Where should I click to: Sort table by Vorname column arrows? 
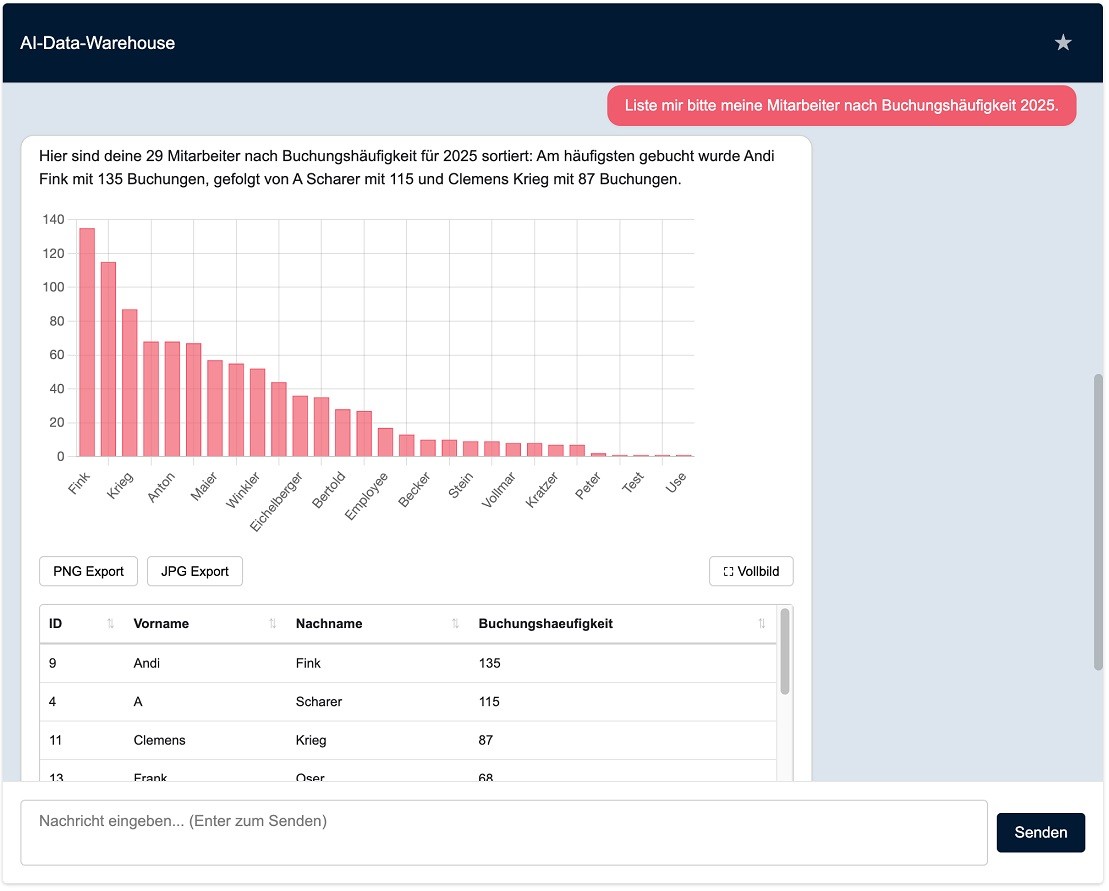click(x=272, y=624)
